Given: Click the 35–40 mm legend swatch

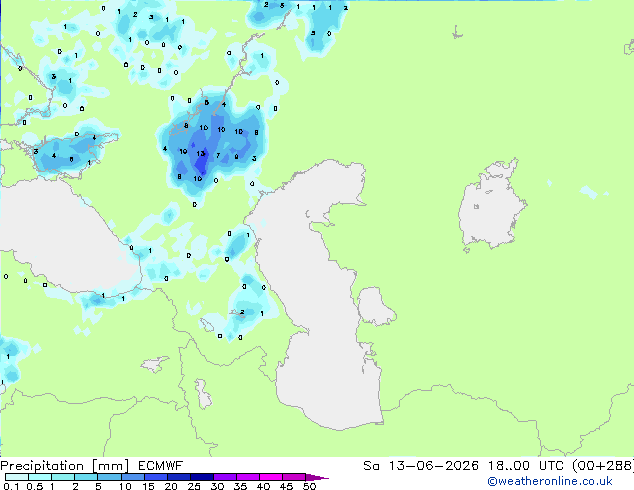Looking at the screenshot, I should [x=247, y=477].
